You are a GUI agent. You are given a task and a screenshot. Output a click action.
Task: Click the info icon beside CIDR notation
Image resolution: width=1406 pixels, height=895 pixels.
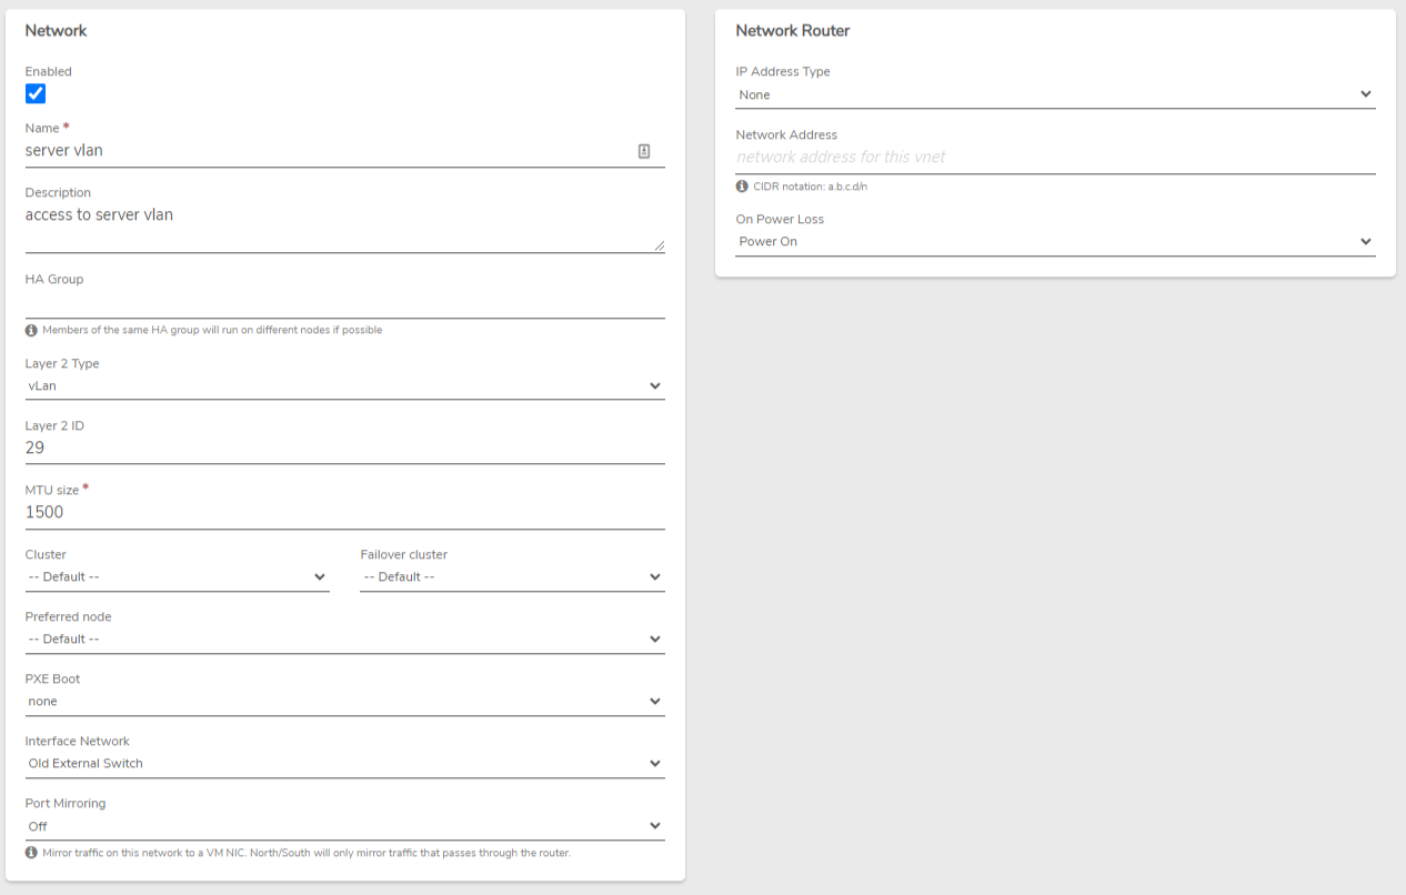[x=742, y=186]
